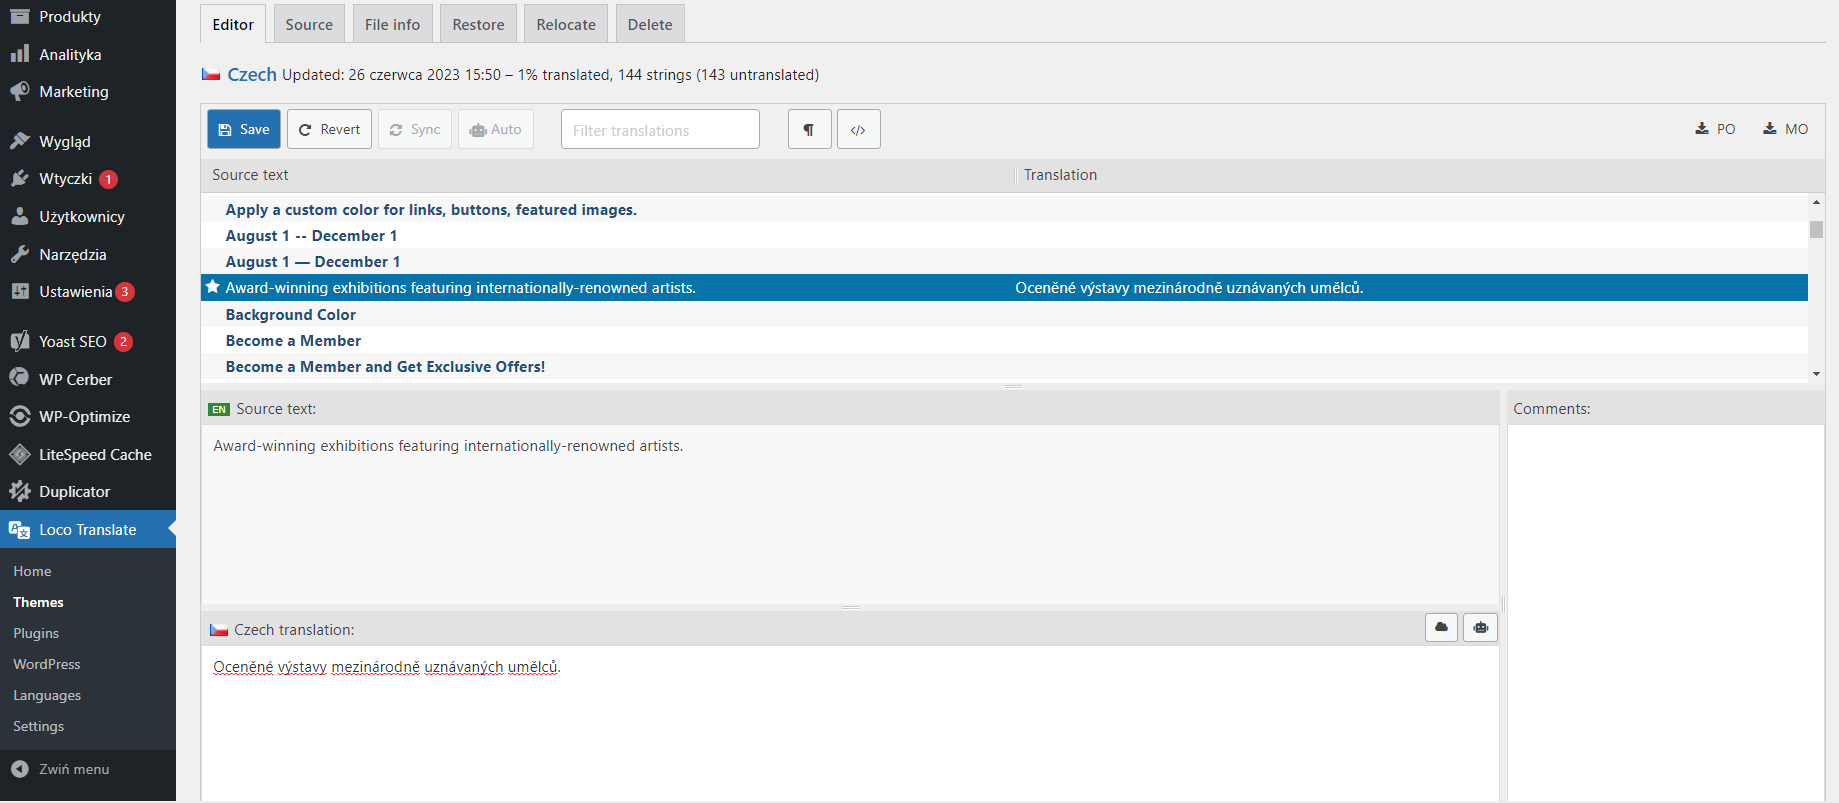Screen dimensions: 1839x803
Task: Open Loco Translate Languages submenu
Action: (x=47, y=695)
